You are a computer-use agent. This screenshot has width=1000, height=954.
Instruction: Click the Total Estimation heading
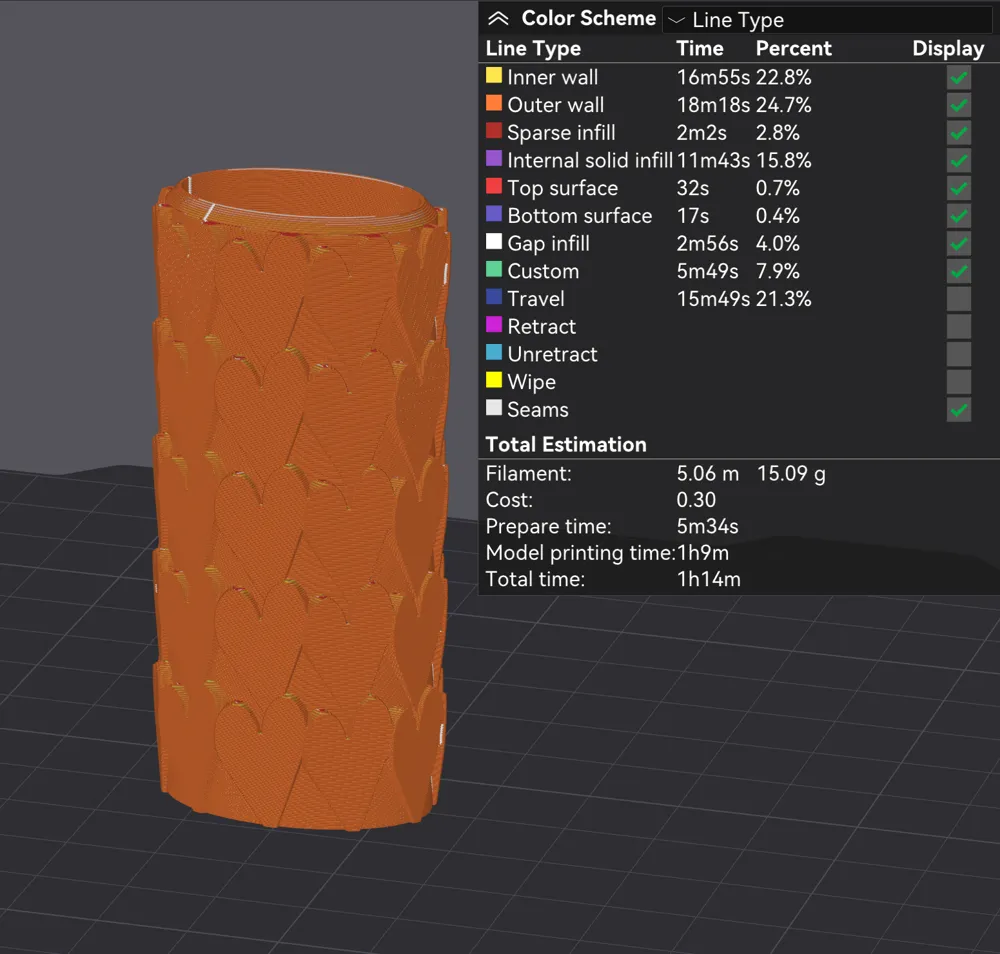point(566,444)
